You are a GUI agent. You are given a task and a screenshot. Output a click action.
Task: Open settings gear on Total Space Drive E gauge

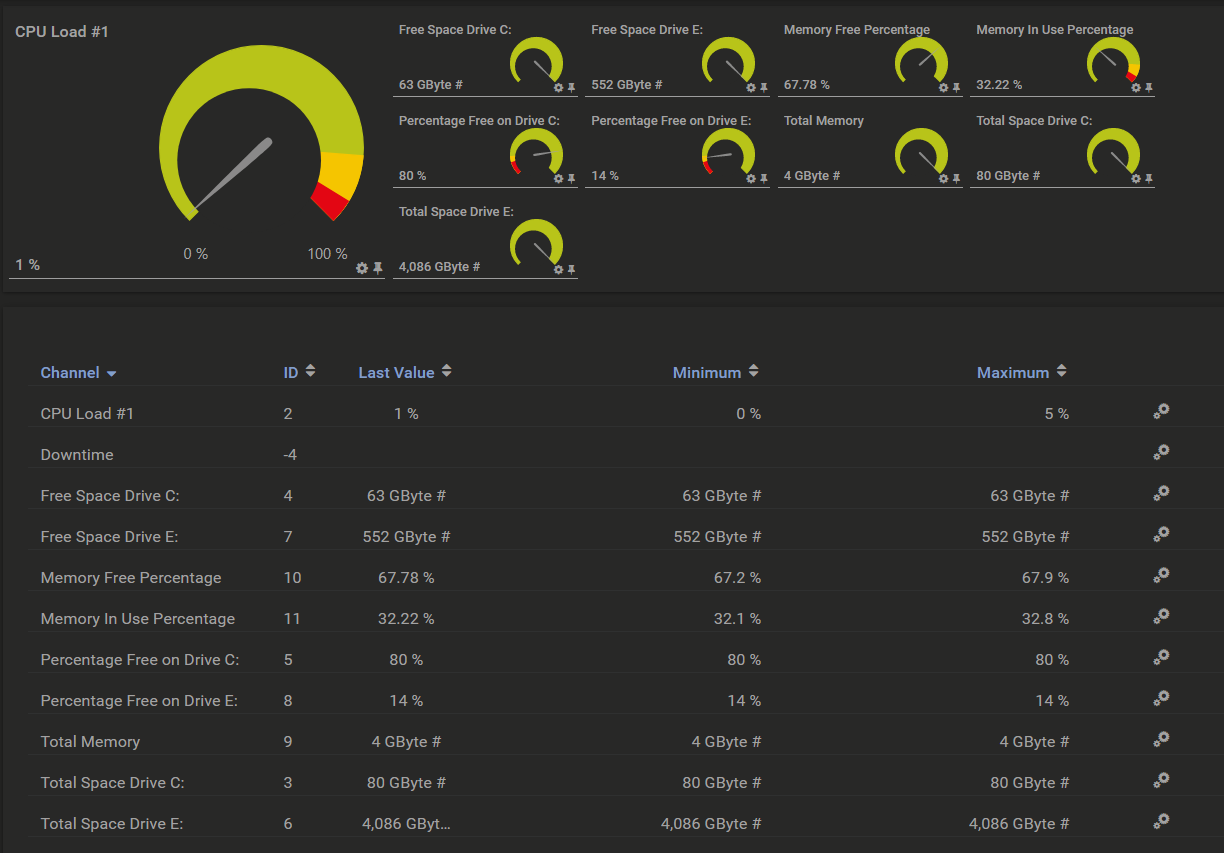(556, 270)
